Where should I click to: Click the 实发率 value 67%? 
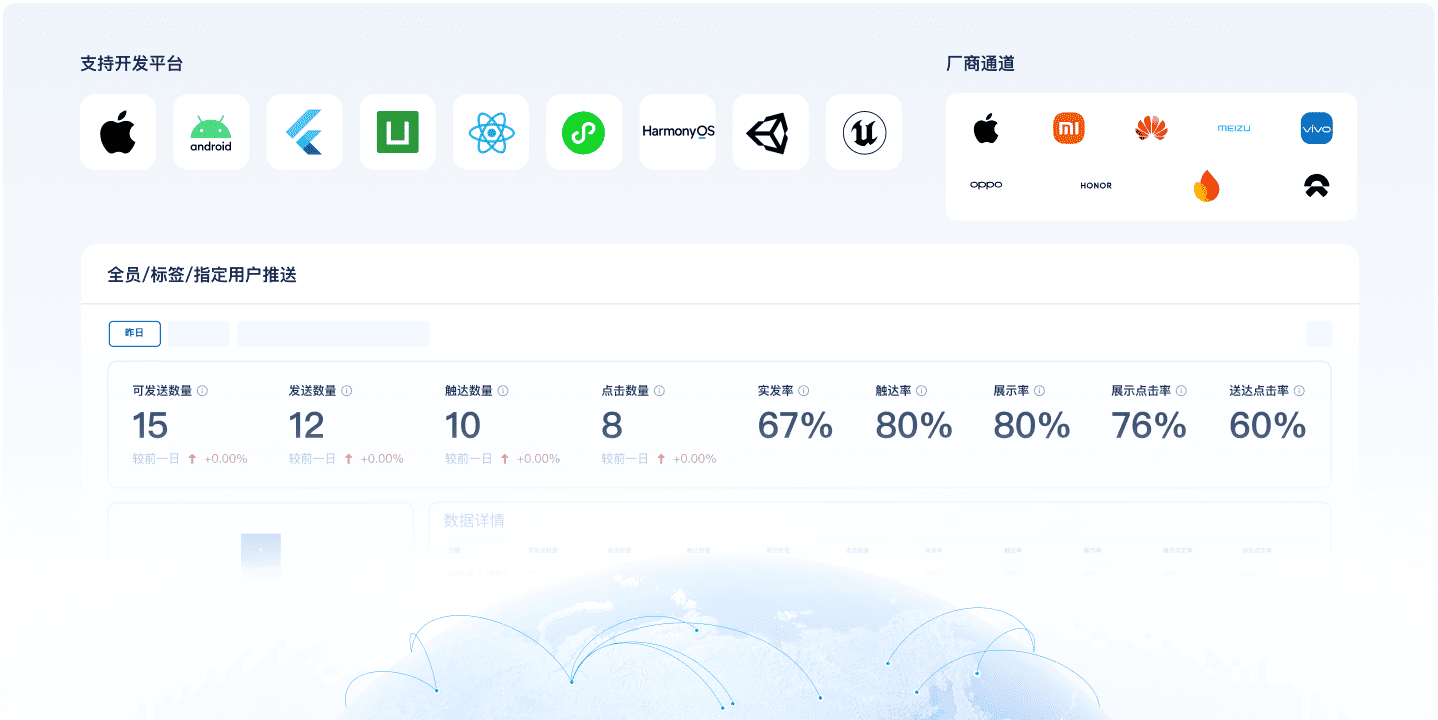tap(795, 426)
